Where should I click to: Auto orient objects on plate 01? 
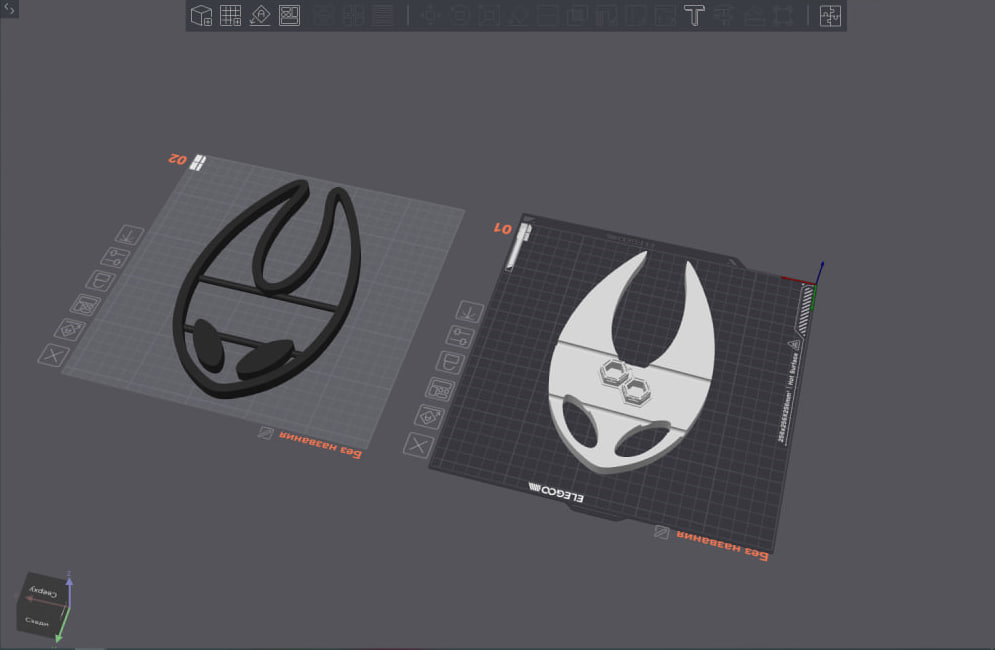pyautogui.click(x=429, y=417)
